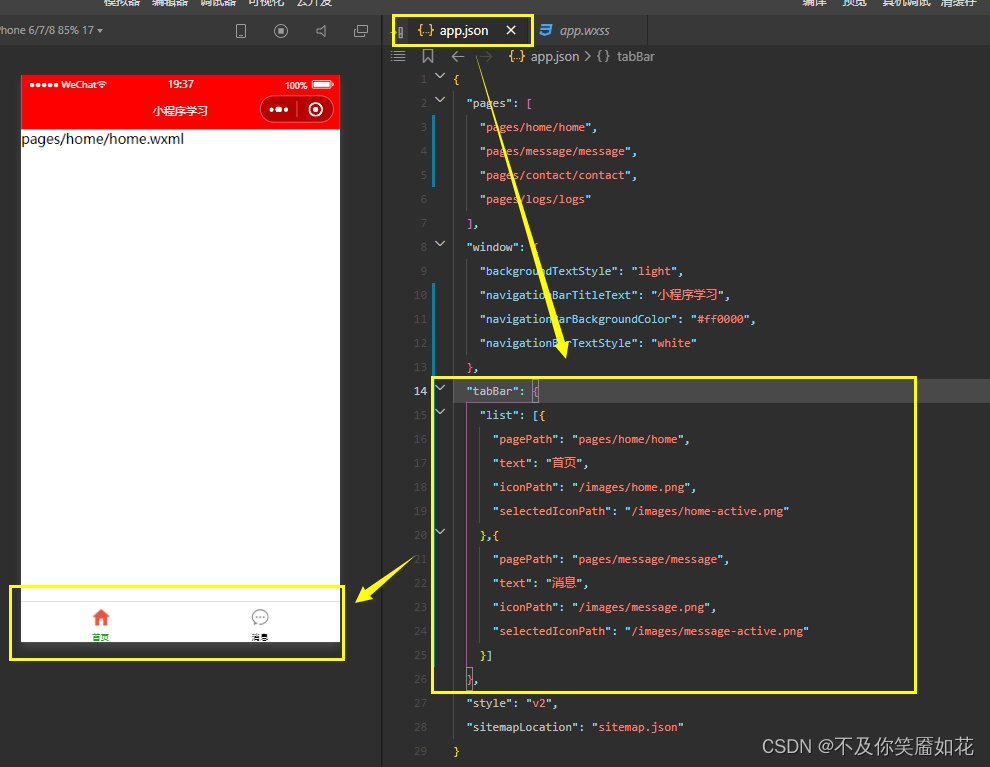Viewport: 990px width, 767px height.
Task: Toggle the simulator mute speaker icon
Action: (321, 31)
